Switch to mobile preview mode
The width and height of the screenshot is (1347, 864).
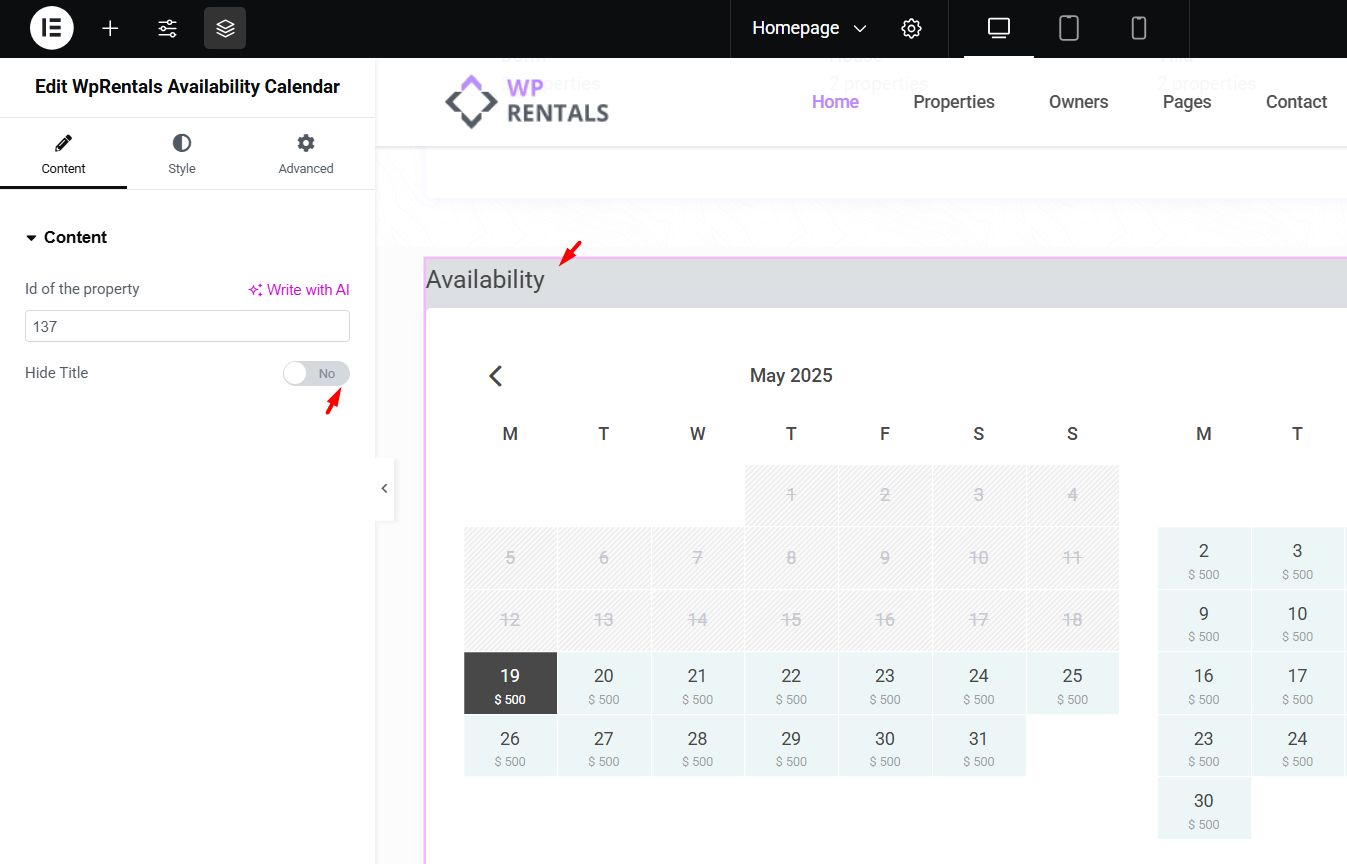pos(1138,28)
